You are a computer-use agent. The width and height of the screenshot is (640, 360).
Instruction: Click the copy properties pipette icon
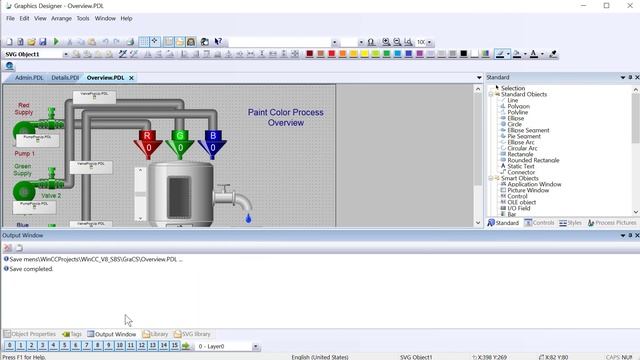coord(122,54)
